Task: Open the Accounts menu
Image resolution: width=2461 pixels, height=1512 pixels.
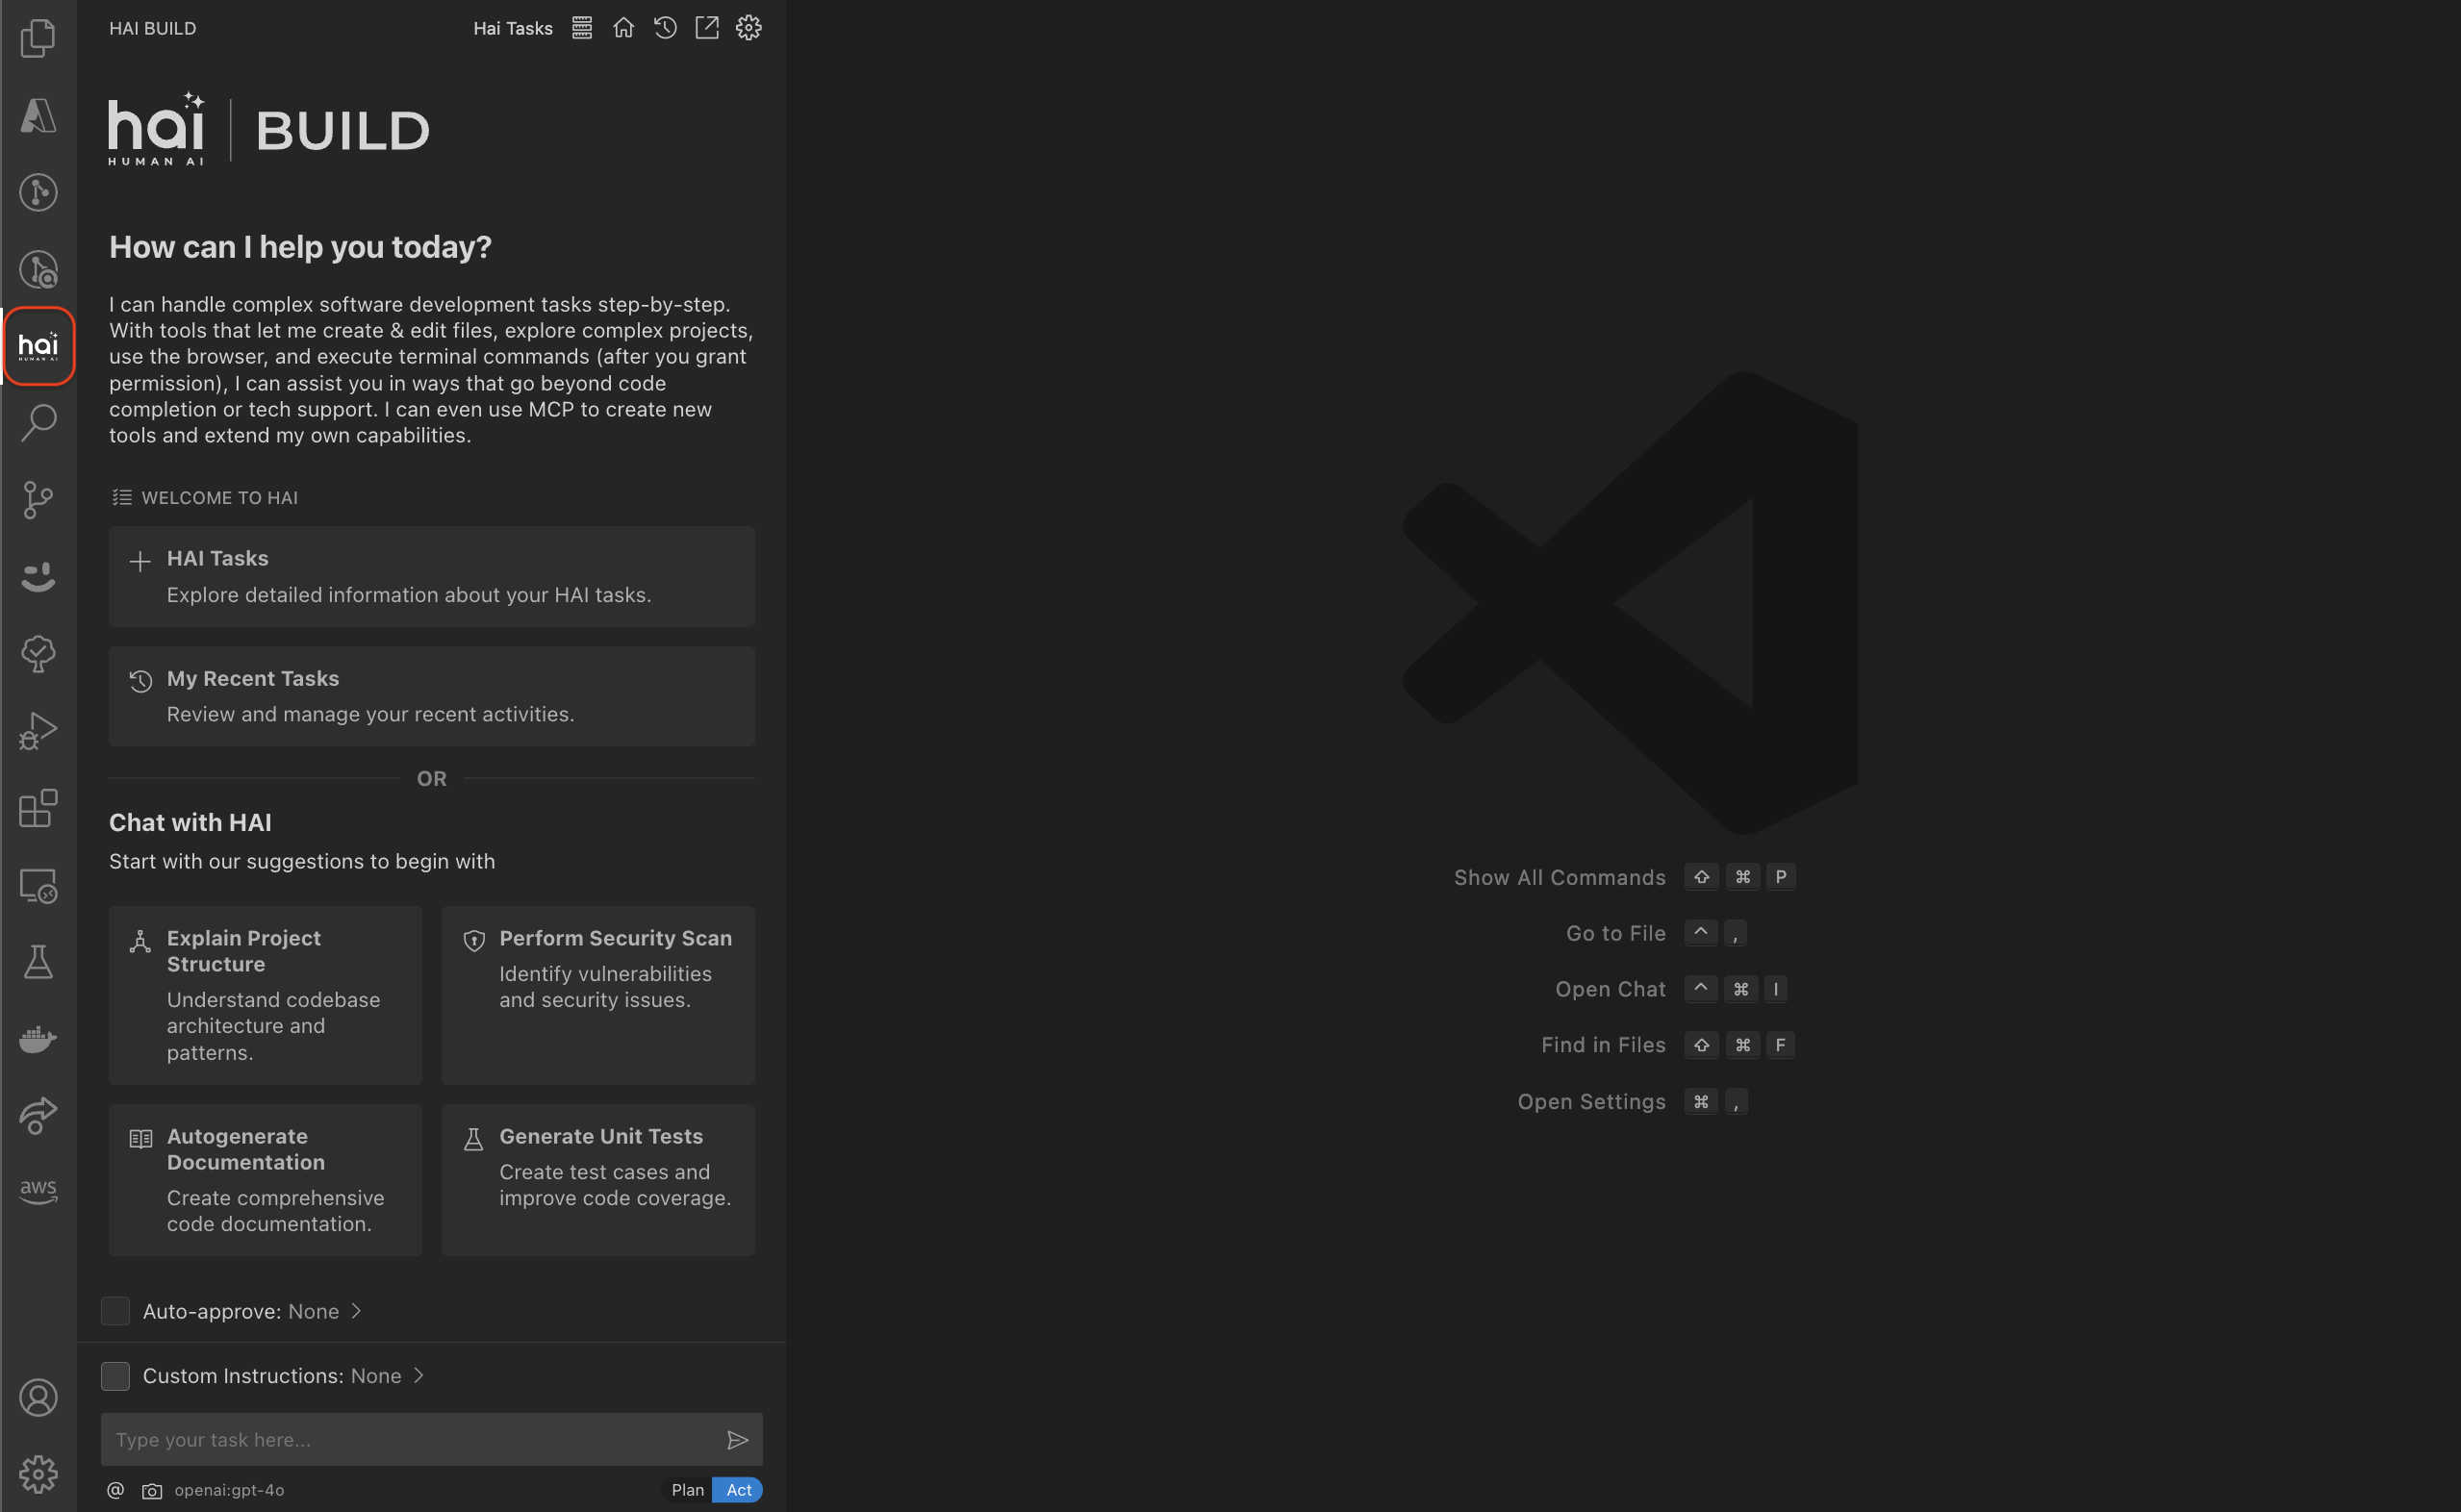Action: (x=38, y=1398)
